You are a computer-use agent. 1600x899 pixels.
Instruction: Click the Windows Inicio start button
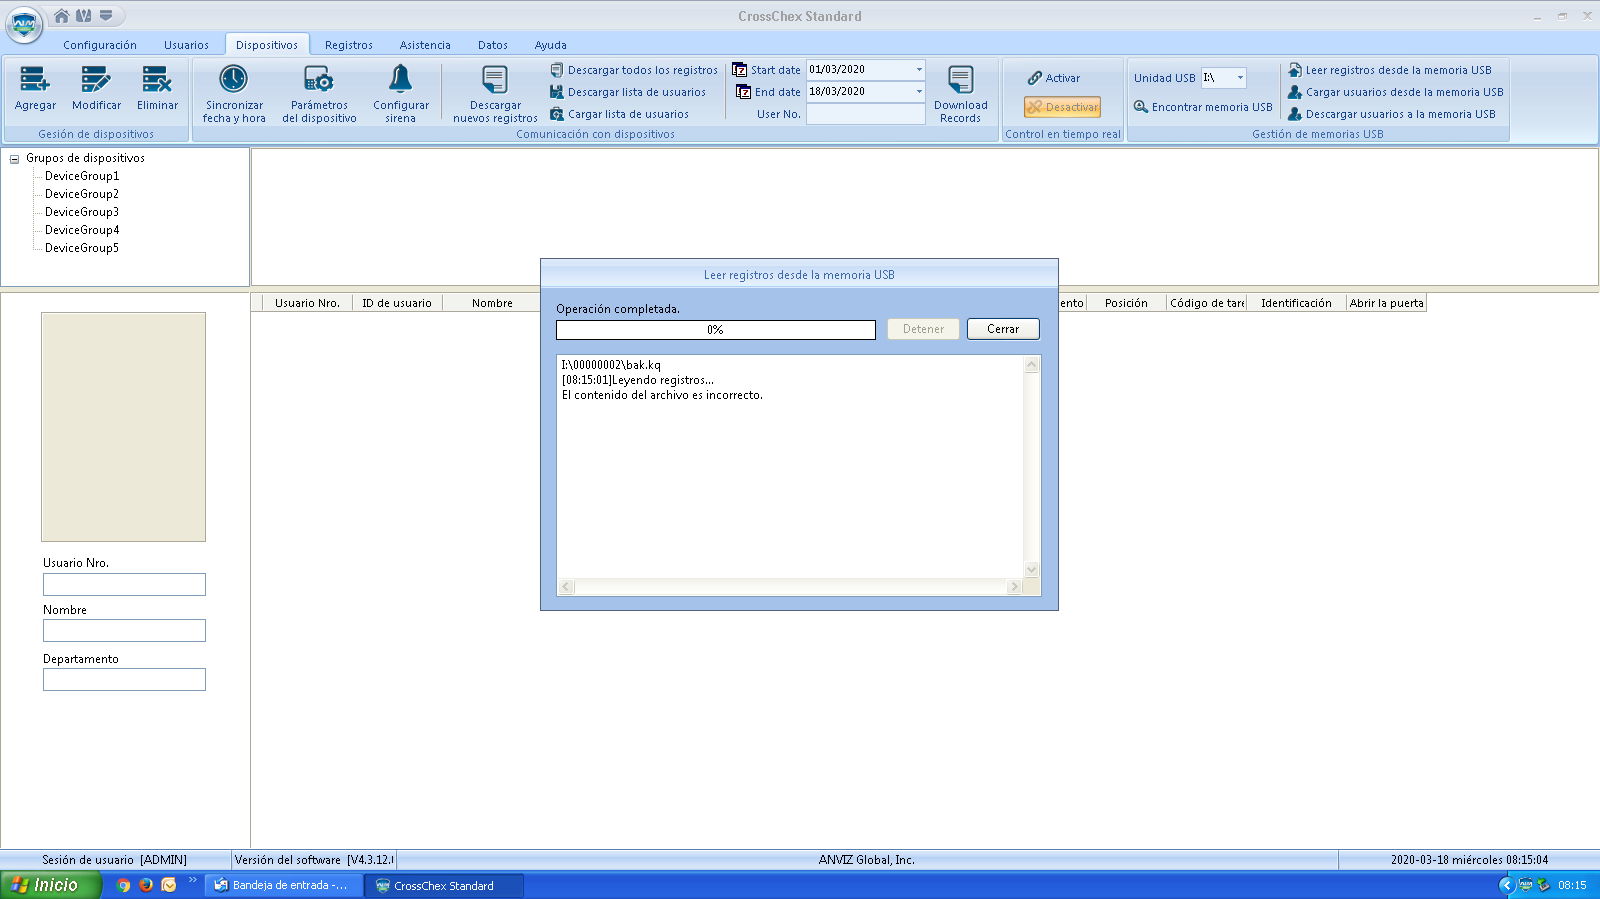click(50, 885)
